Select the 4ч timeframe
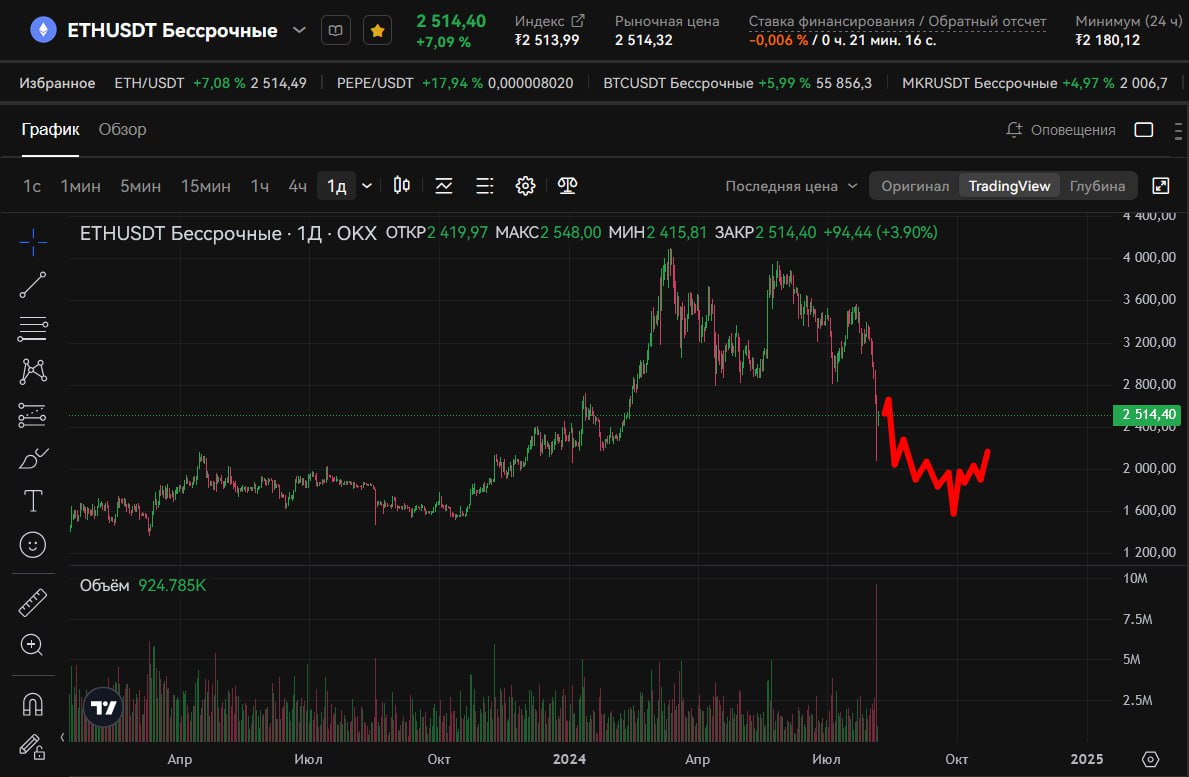 click(x=297, y=186)
